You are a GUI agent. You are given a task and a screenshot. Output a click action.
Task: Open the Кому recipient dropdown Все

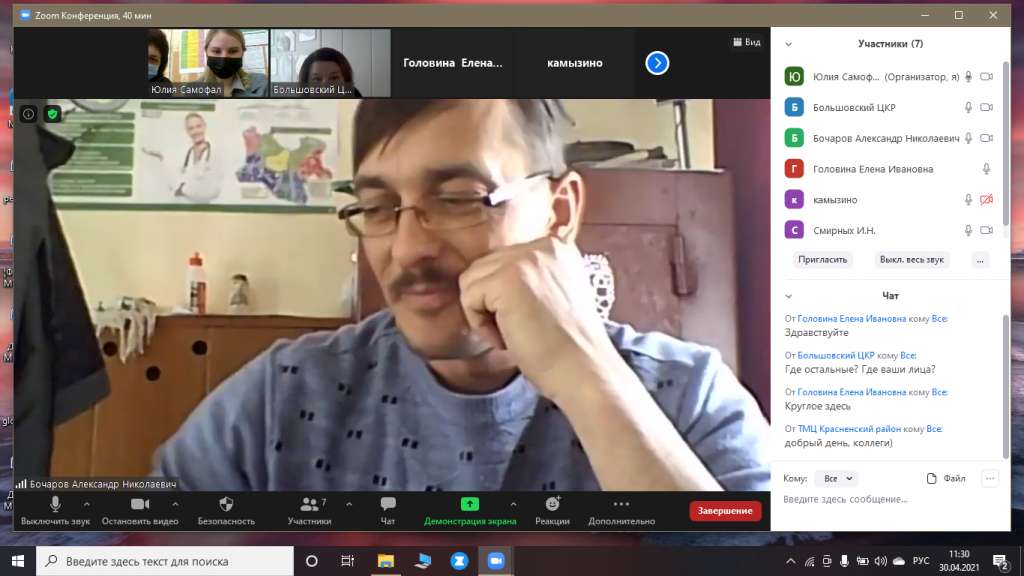[x=836, y=479]
